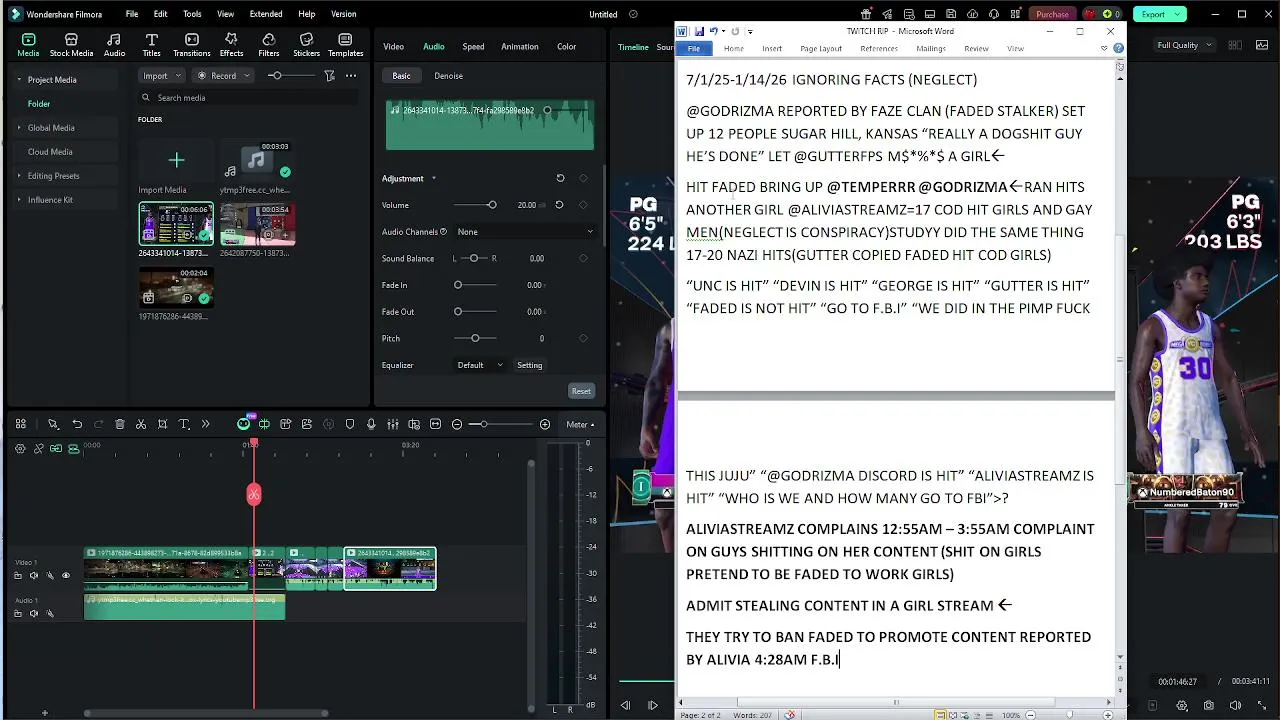Click the Reset button in audio panel

coord(581,391)
